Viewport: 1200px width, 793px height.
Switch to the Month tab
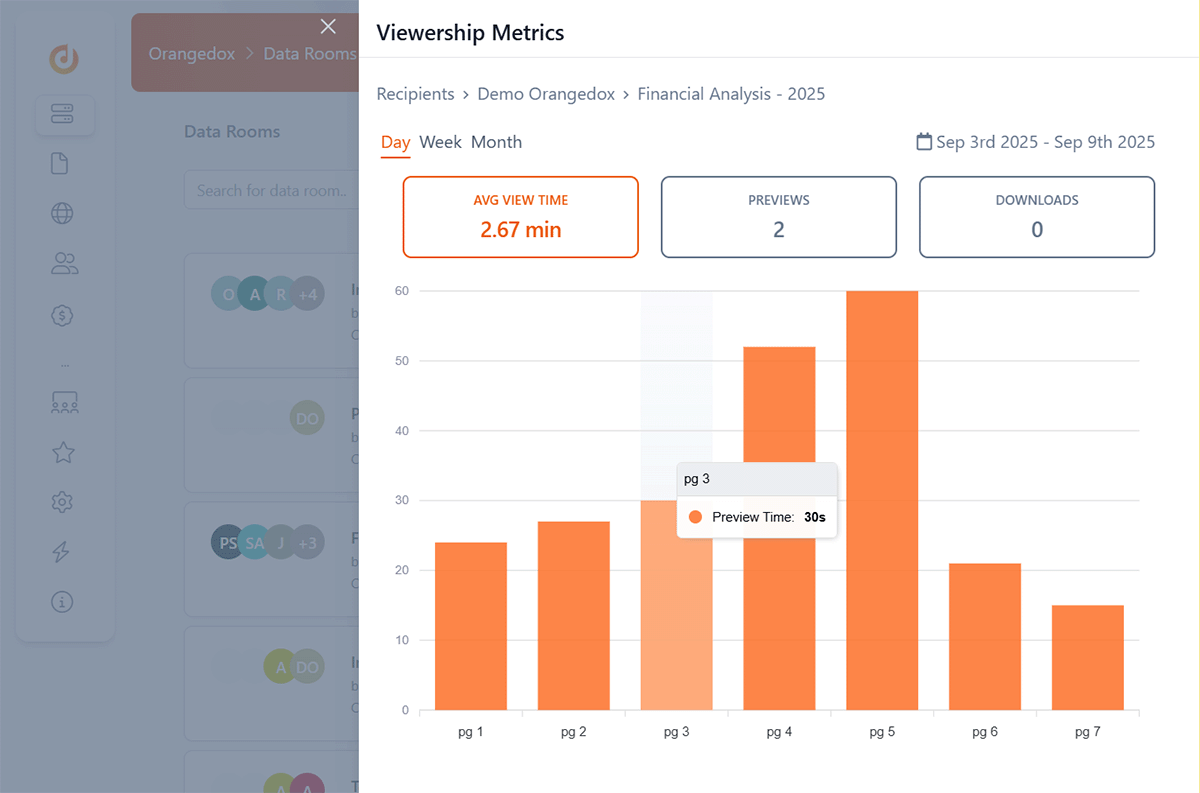point(496,142)
